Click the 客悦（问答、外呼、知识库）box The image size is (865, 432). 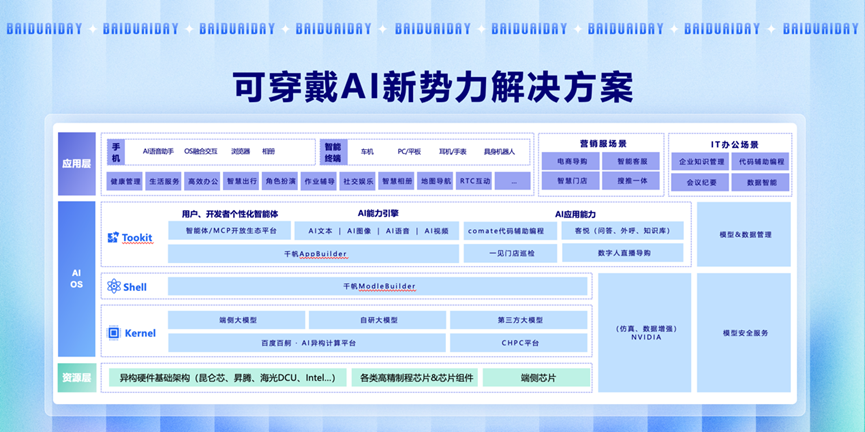(623, 231)
